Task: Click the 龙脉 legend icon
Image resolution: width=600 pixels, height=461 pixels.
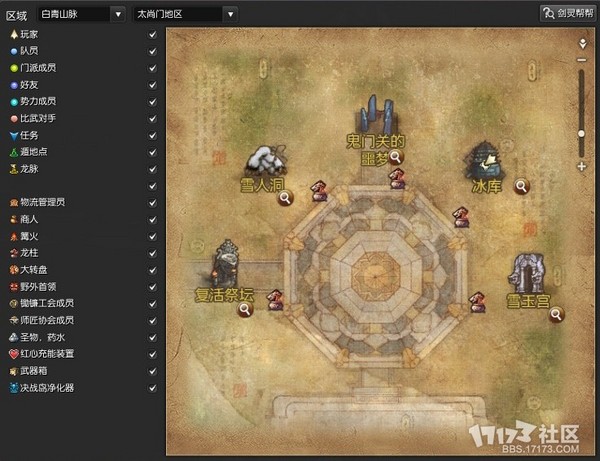Action: tap(14, 169)
